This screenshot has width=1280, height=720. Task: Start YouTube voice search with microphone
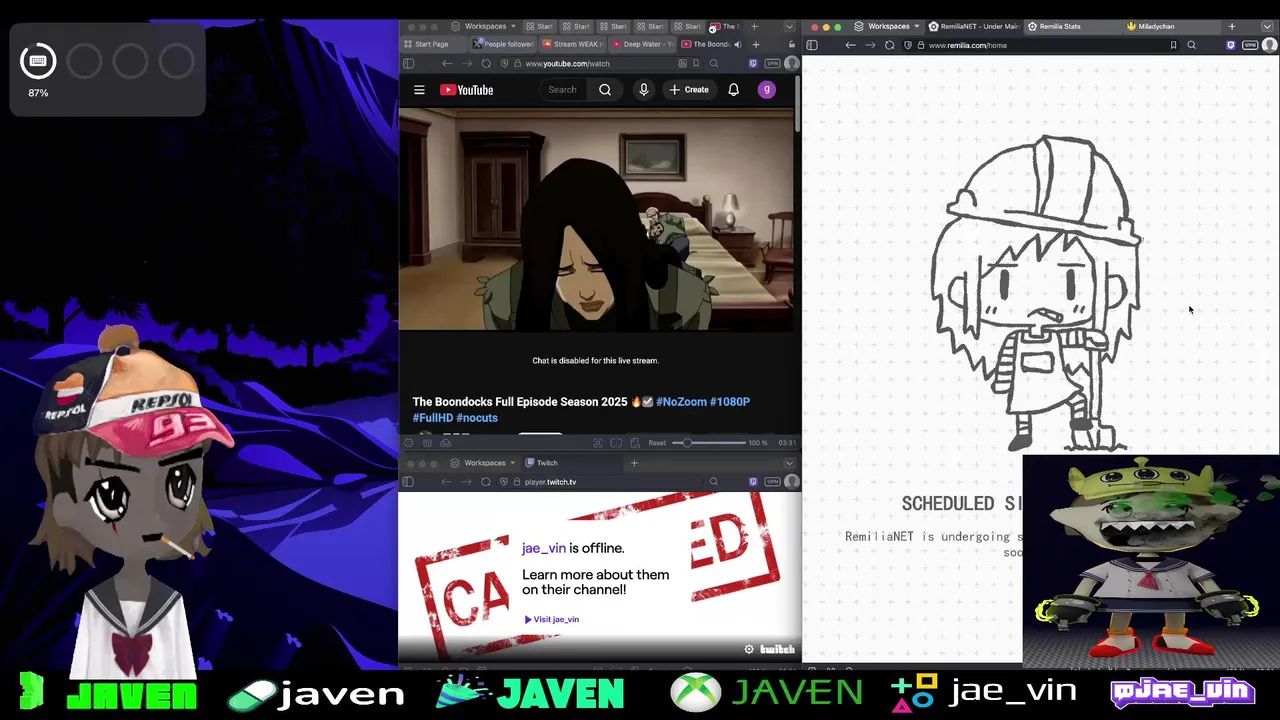644,90
